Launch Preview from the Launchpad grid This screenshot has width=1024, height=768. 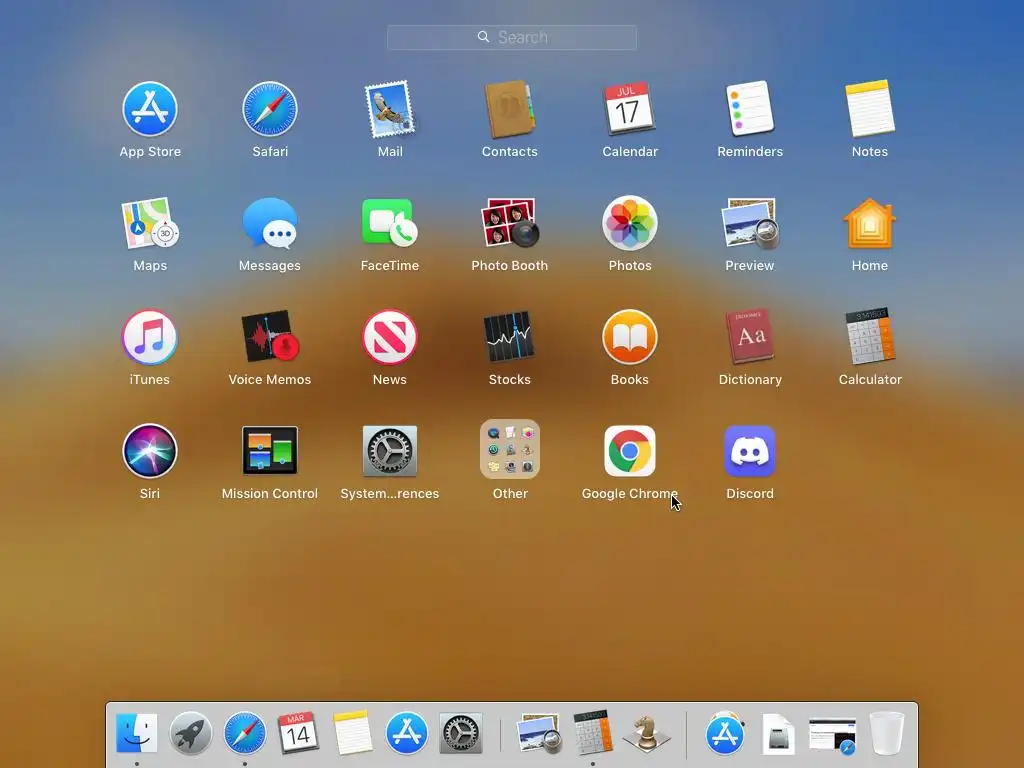tap(750, 223)
